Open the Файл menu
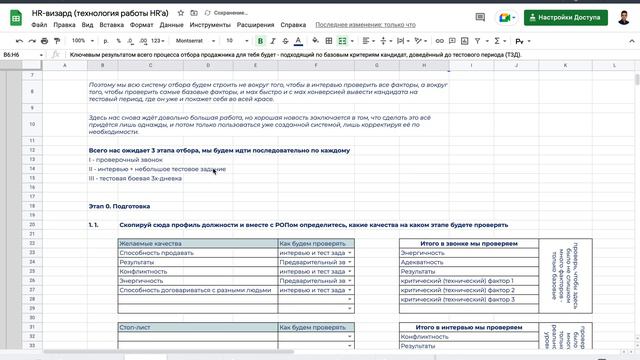The width and height of the screenshot is (640, 360). tap(39, 25)
